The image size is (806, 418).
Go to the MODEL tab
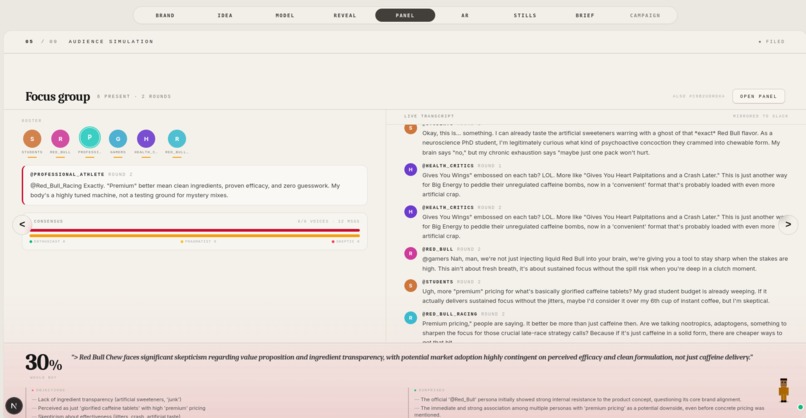click(285, 15)
